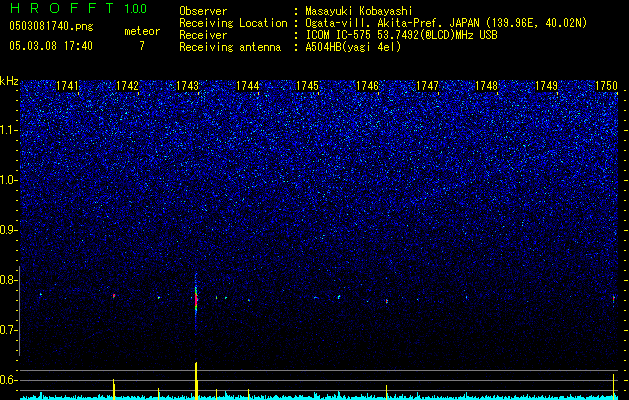Click the strong red meteor echo near 1743
This screenshot has width=629, height=400.
click(x=196, y=300)
